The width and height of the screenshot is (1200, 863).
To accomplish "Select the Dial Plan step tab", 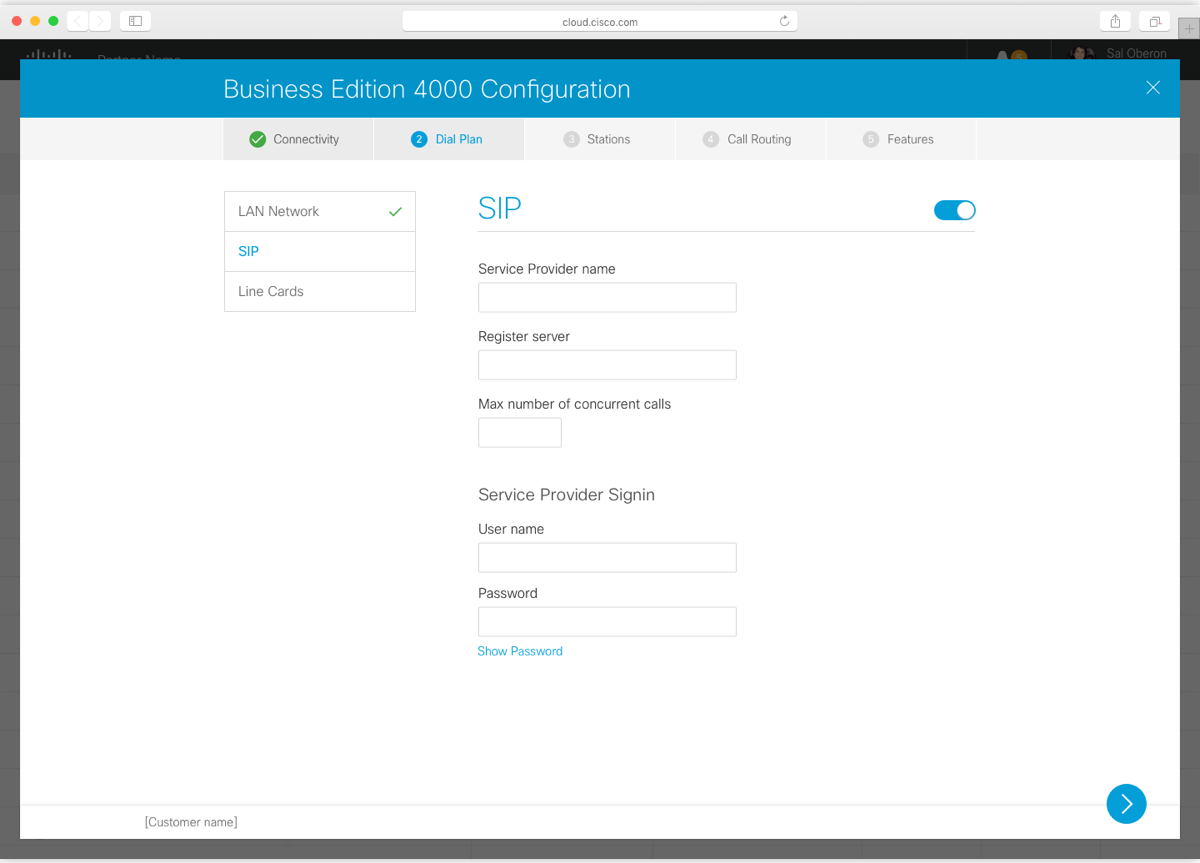I will 449,139.
